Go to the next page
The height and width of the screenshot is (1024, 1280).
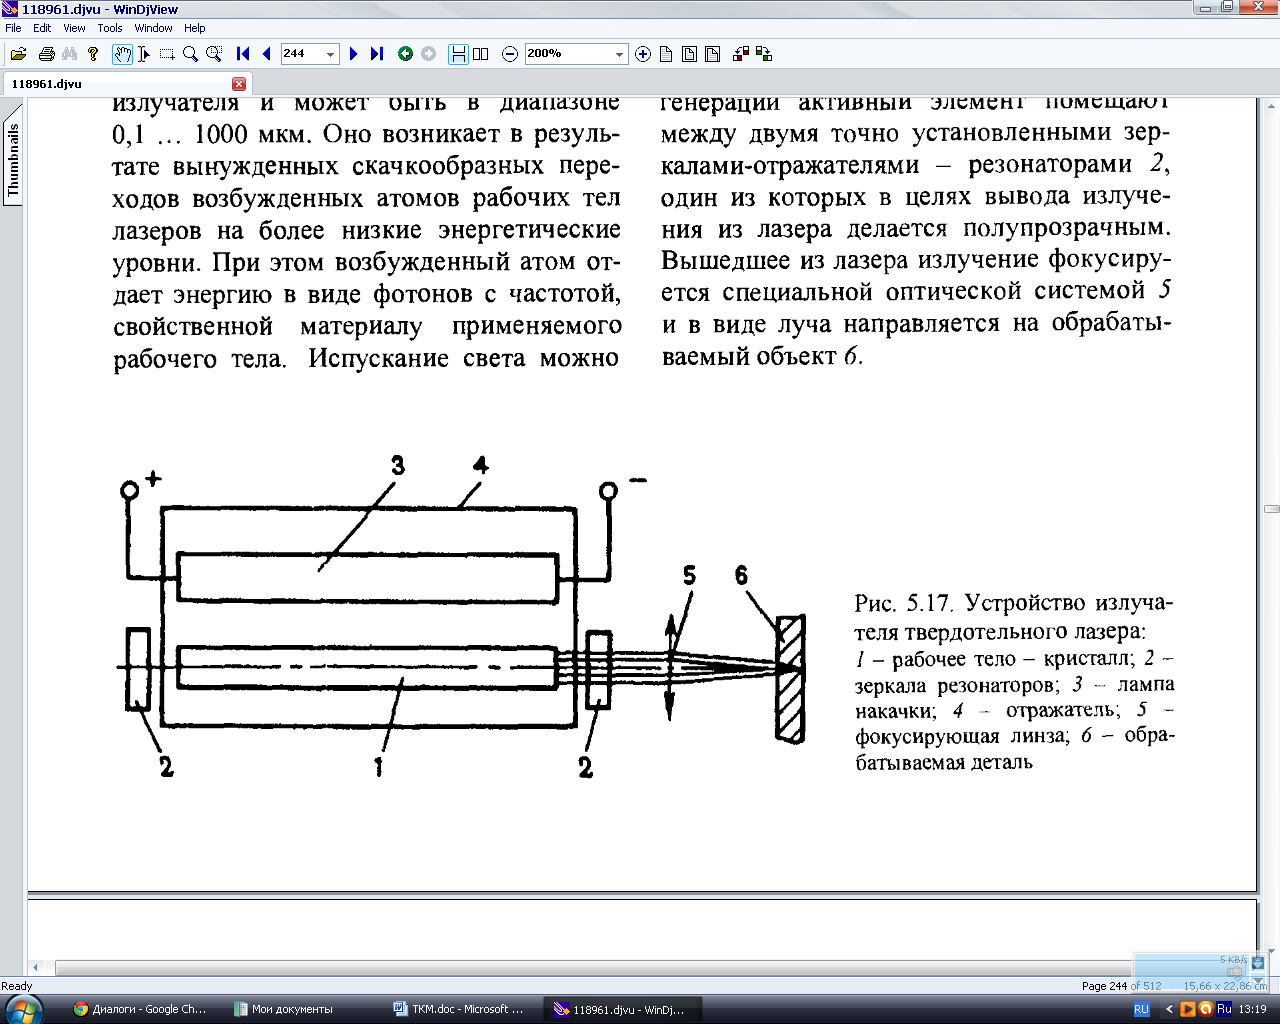(x=353, y=54)
